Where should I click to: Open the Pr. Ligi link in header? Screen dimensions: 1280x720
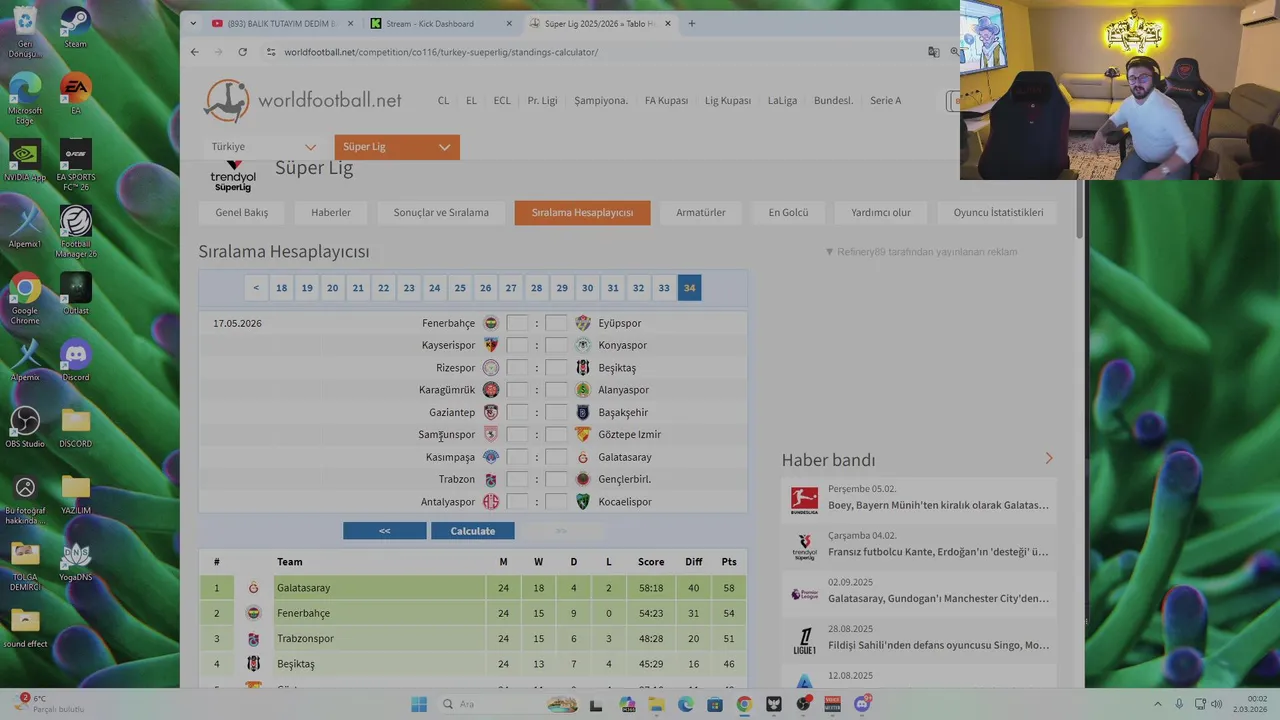click(542, 100)
